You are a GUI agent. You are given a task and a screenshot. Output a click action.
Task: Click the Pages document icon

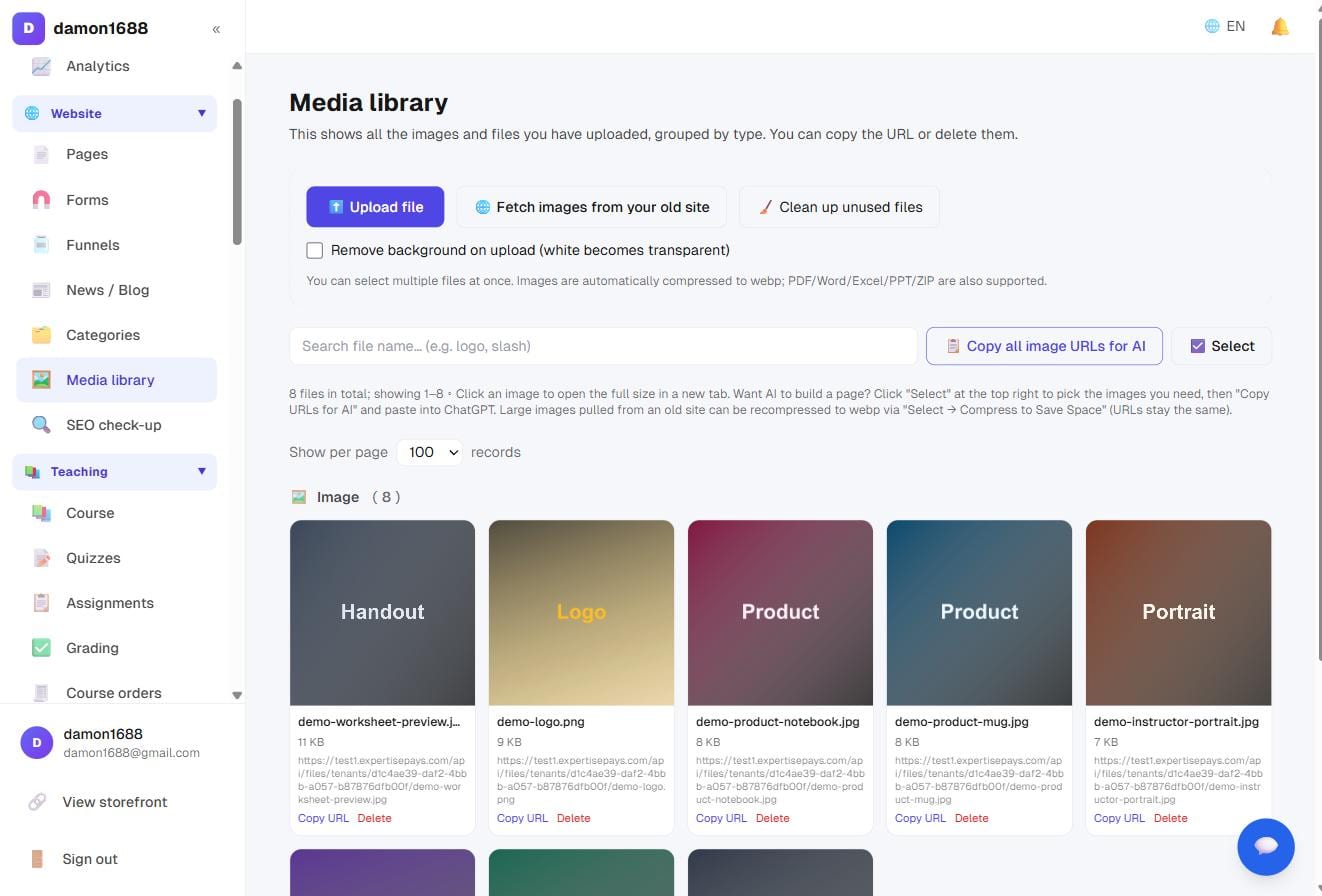41,154
